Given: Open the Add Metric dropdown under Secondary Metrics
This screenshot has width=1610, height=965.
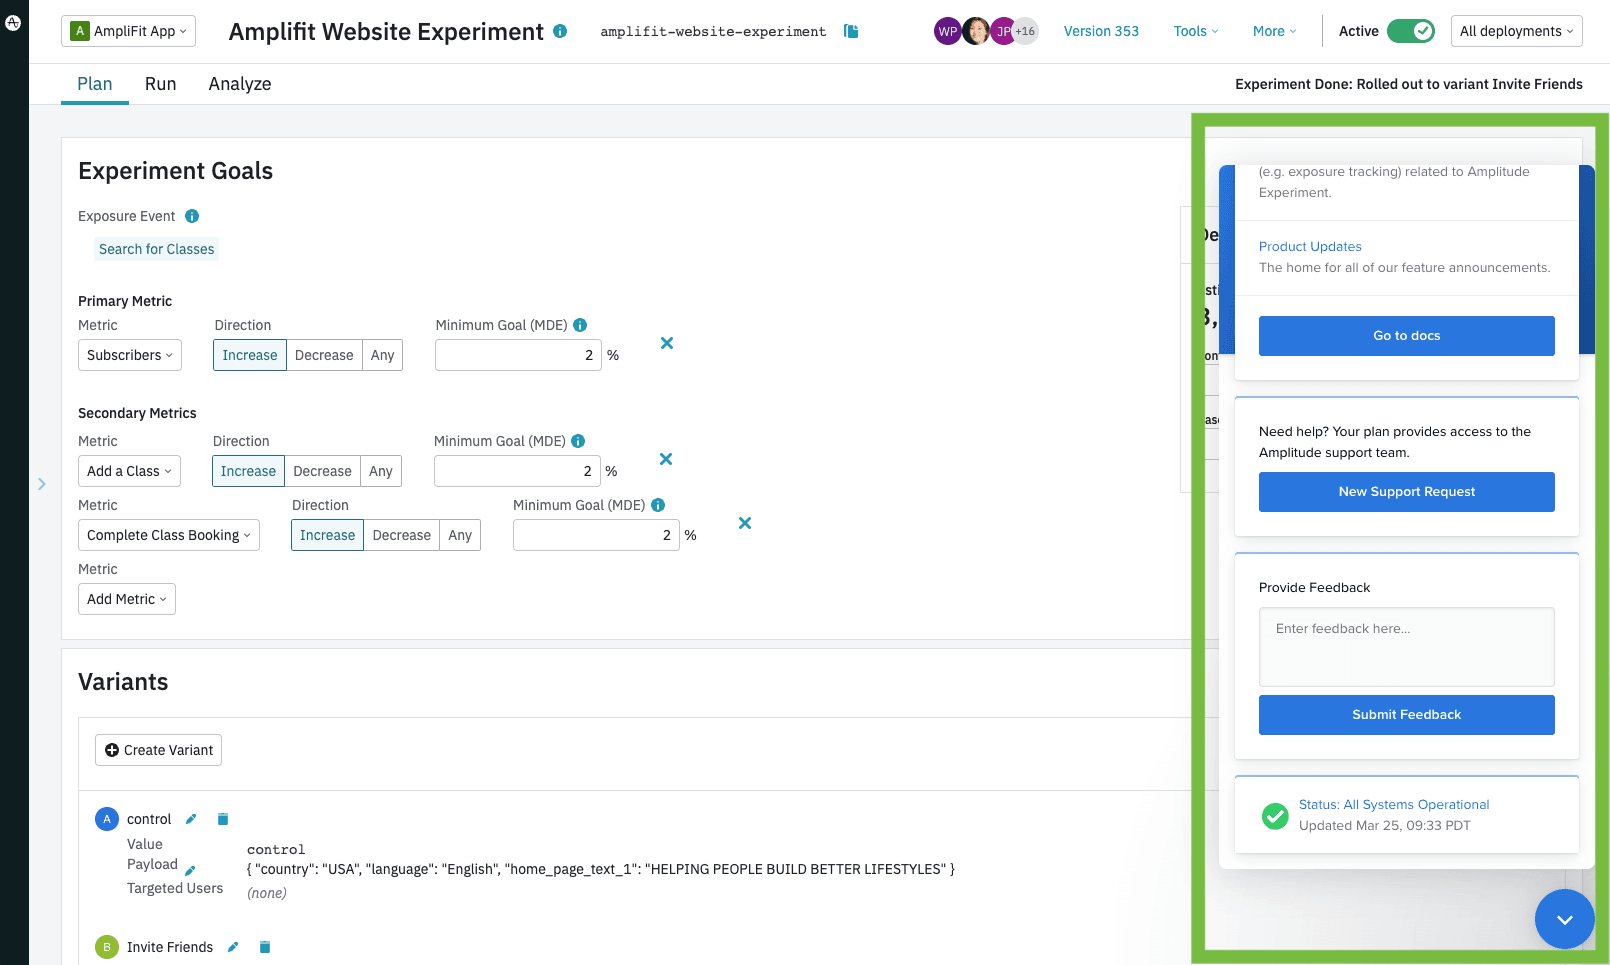Looking at the screenshot, I should tap(126, 598).
